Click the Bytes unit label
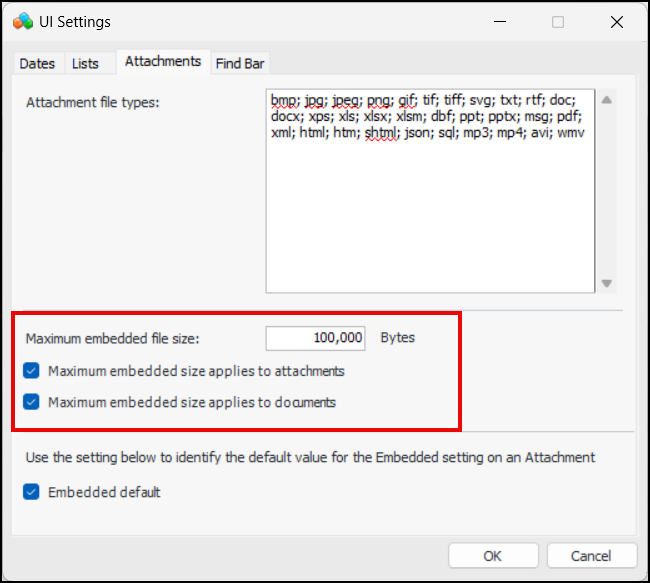Viewport: 650px width, 583px height. click(397, 338)
